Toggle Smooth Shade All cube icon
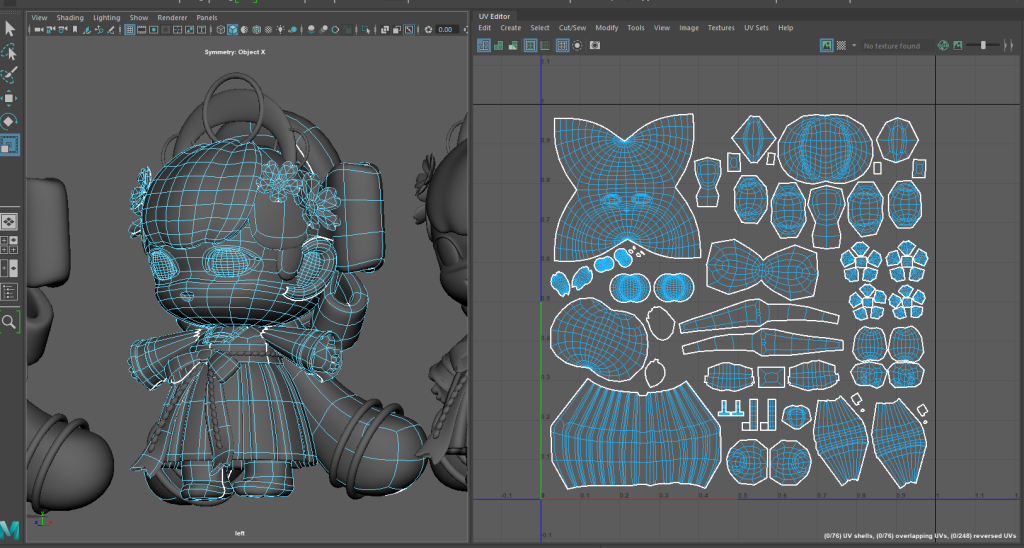This screenshot has height=548, width=1024. (x=232, y=29)
